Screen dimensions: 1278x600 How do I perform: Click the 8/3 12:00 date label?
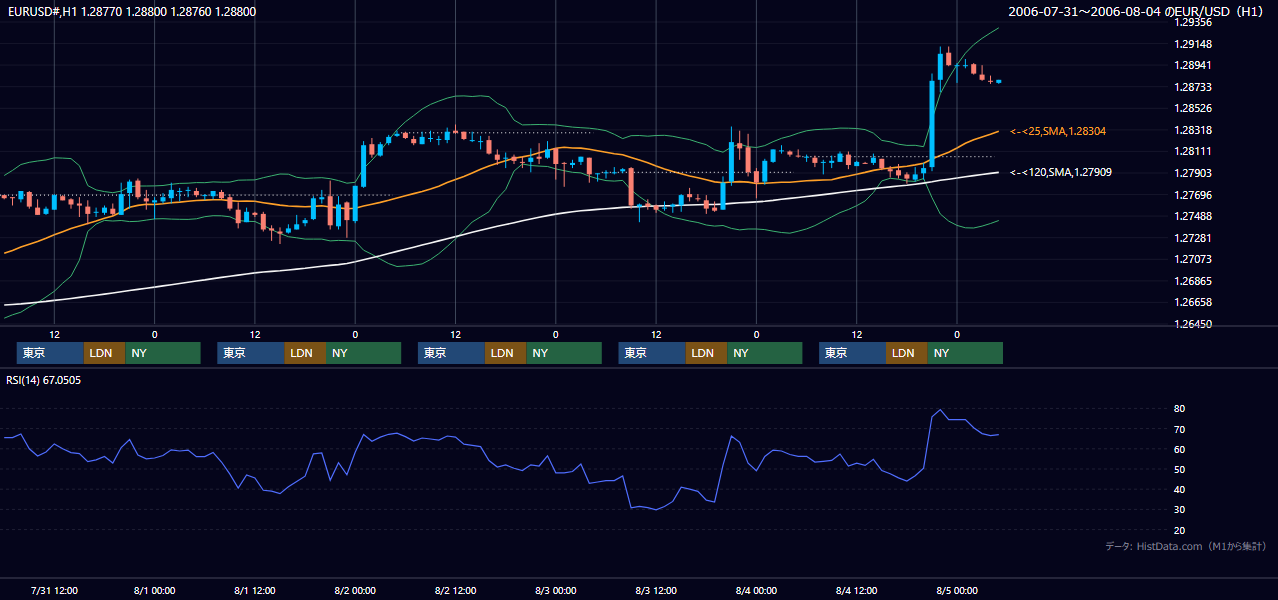(656, 590)
